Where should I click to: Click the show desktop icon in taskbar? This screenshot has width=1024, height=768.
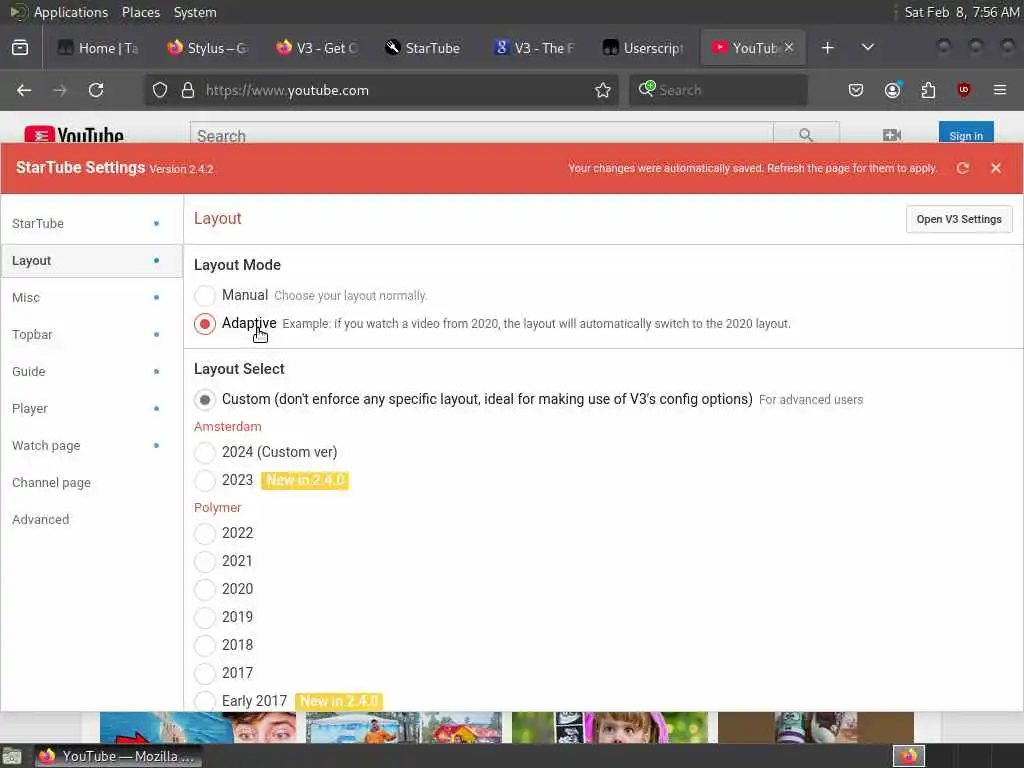[12, 757]
